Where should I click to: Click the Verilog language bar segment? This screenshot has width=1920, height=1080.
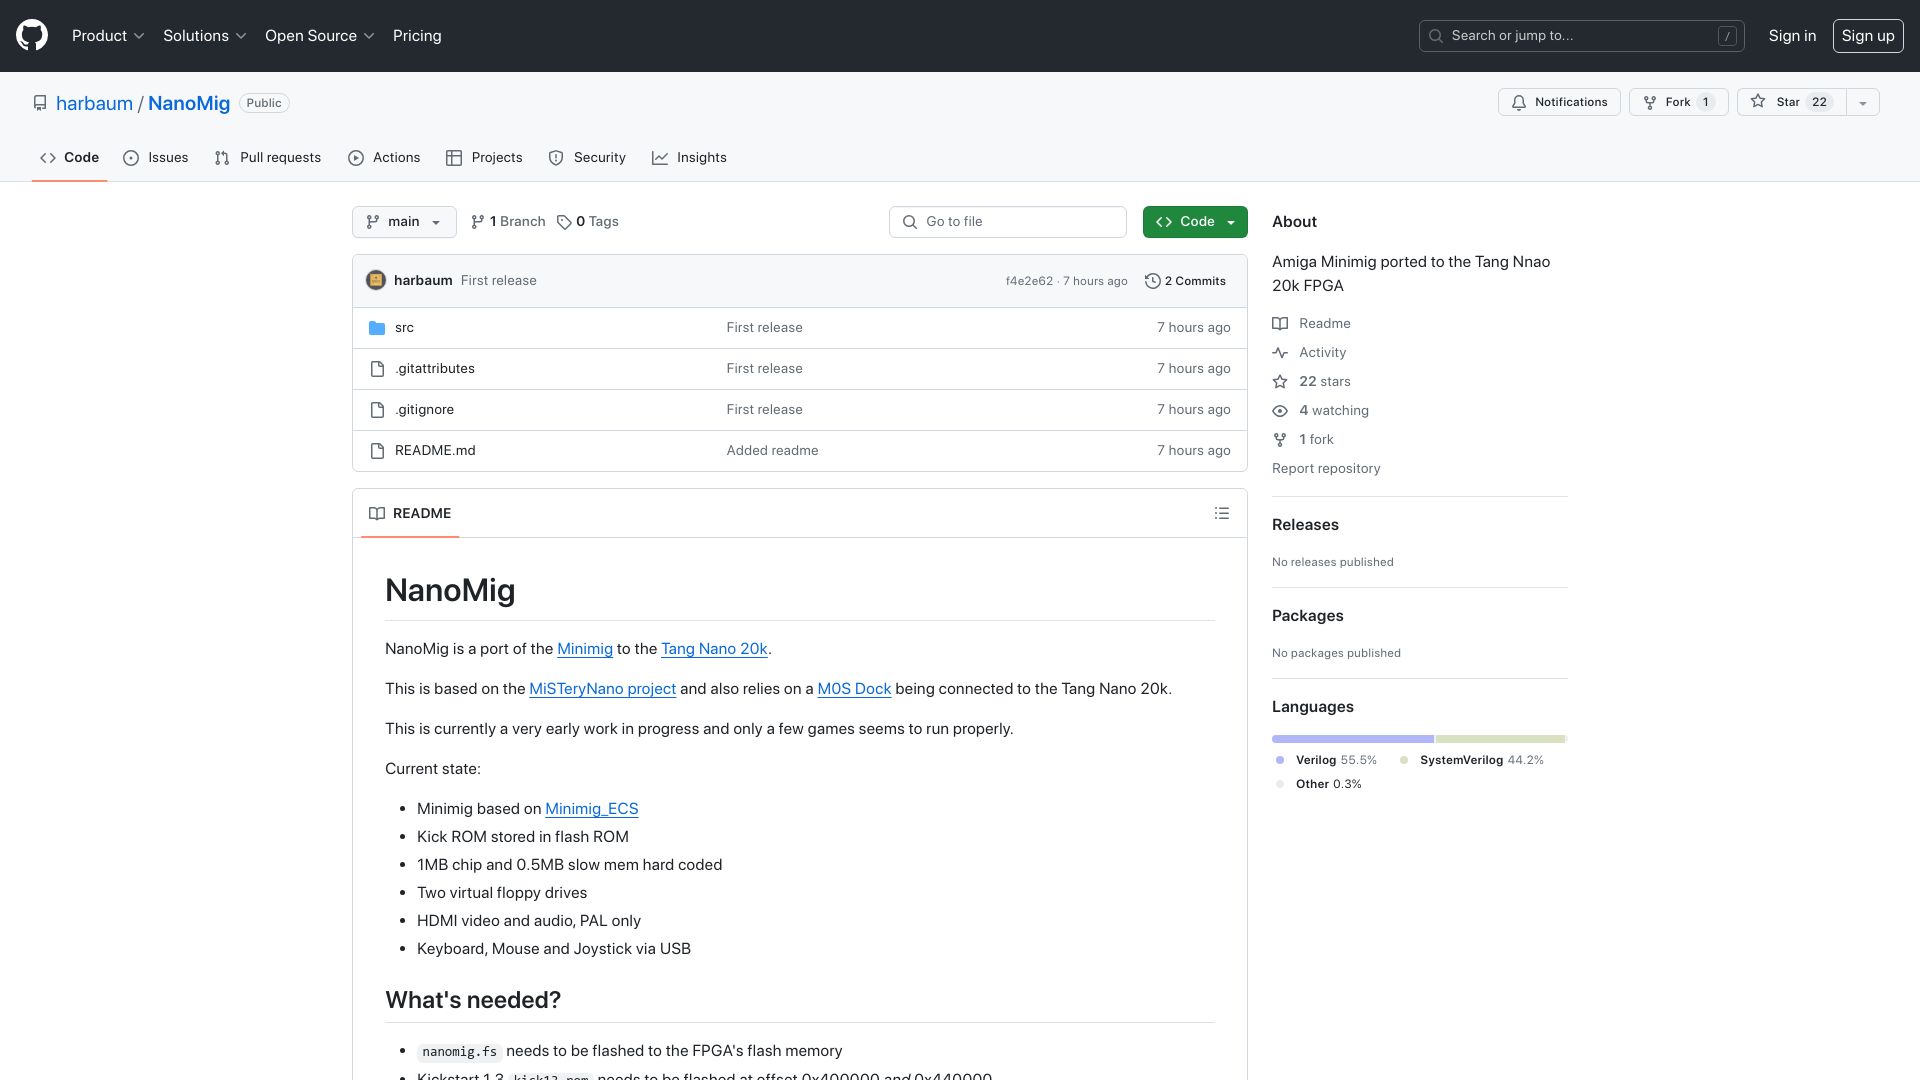(1352, 739)
